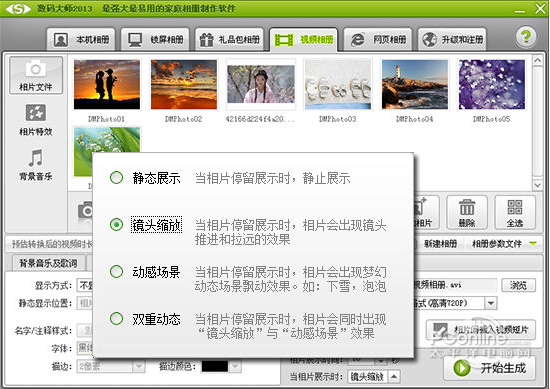
Task: Click the 字体 dropdown field
Action: coord(85,348)
